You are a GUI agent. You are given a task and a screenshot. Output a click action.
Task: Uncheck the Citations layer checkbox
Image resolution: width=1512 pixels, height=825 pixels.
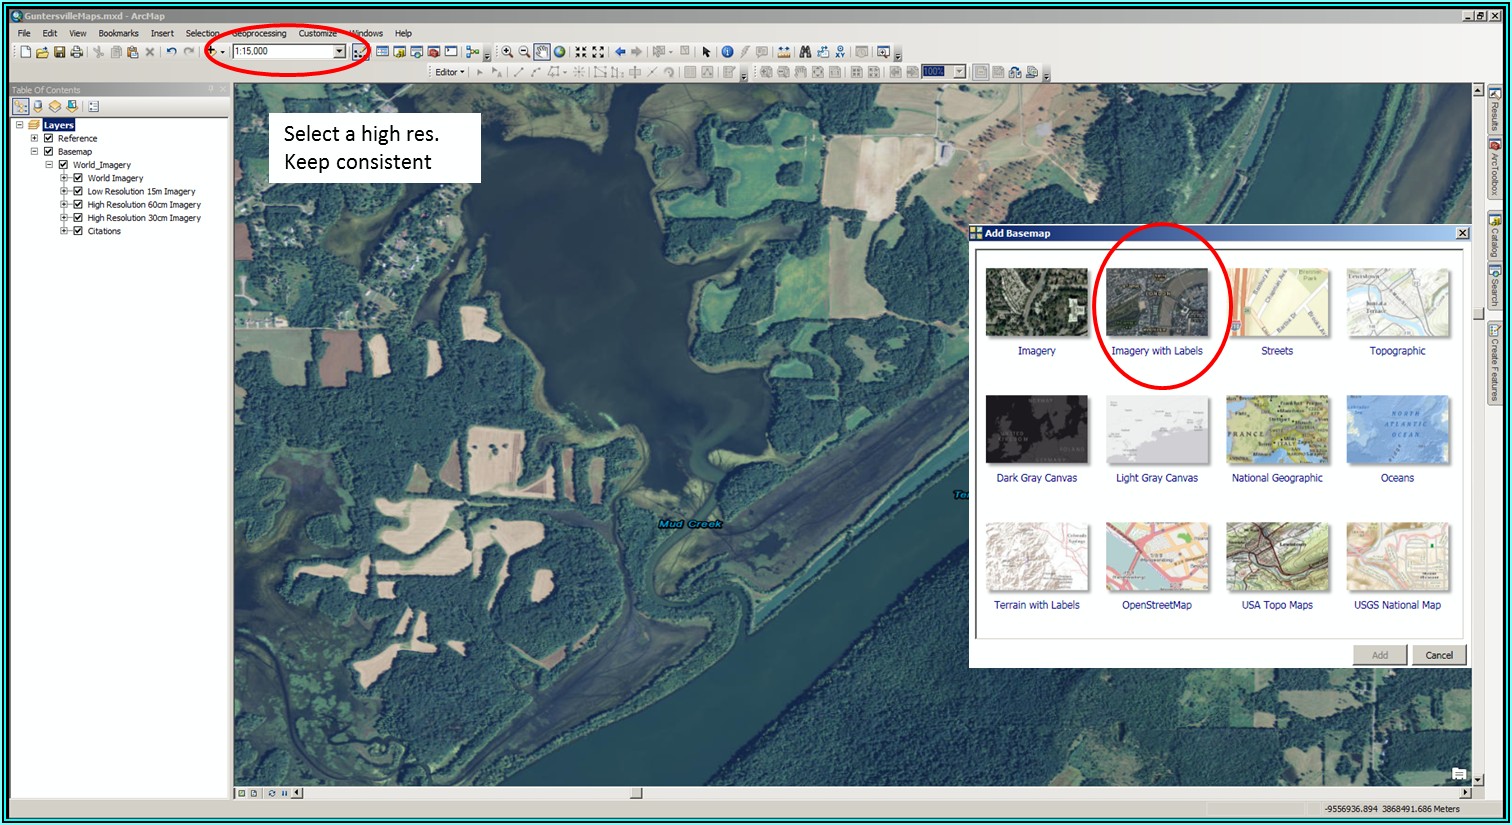(x=78, y=231)
